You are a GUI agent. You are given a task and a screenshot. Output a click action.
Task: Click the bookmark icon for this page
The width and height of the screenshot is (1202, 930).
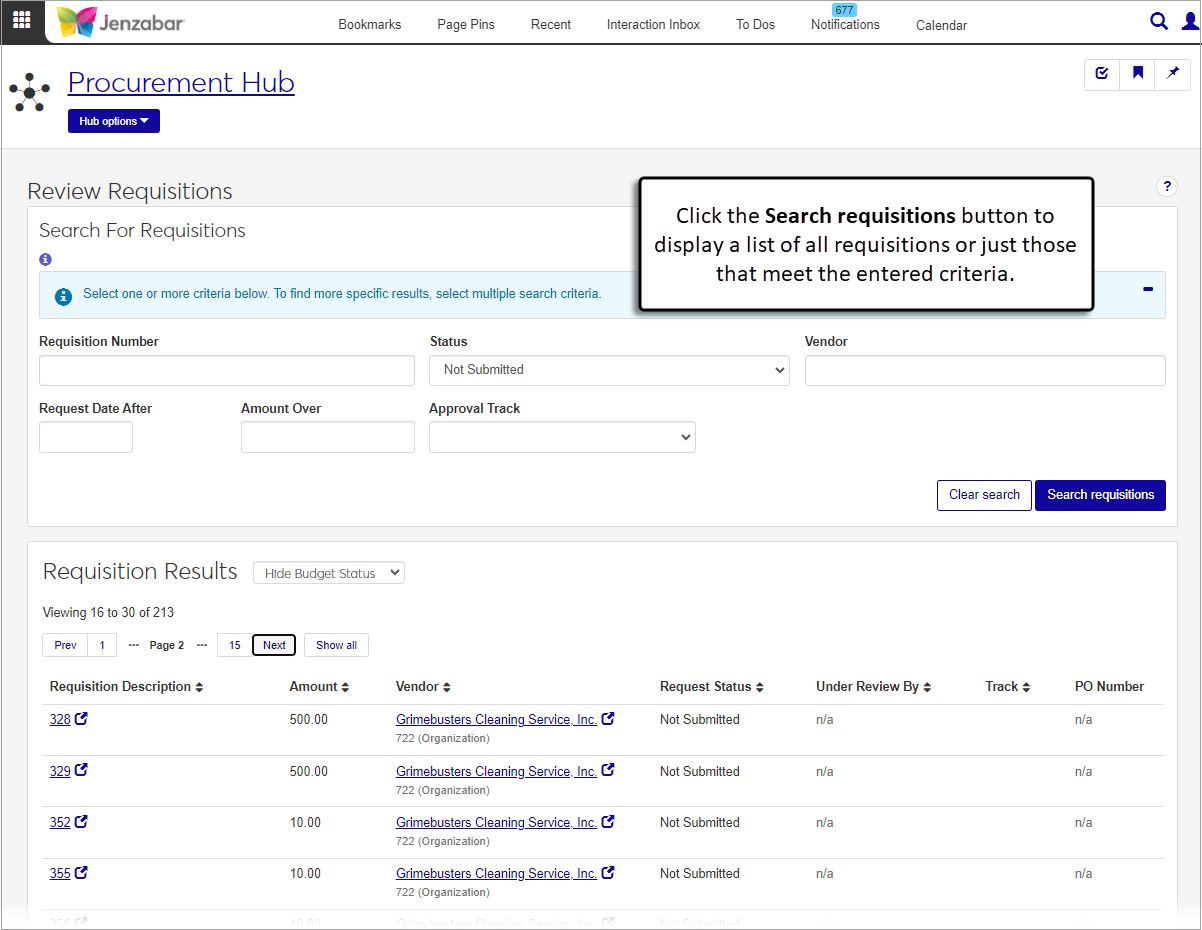1138,73
